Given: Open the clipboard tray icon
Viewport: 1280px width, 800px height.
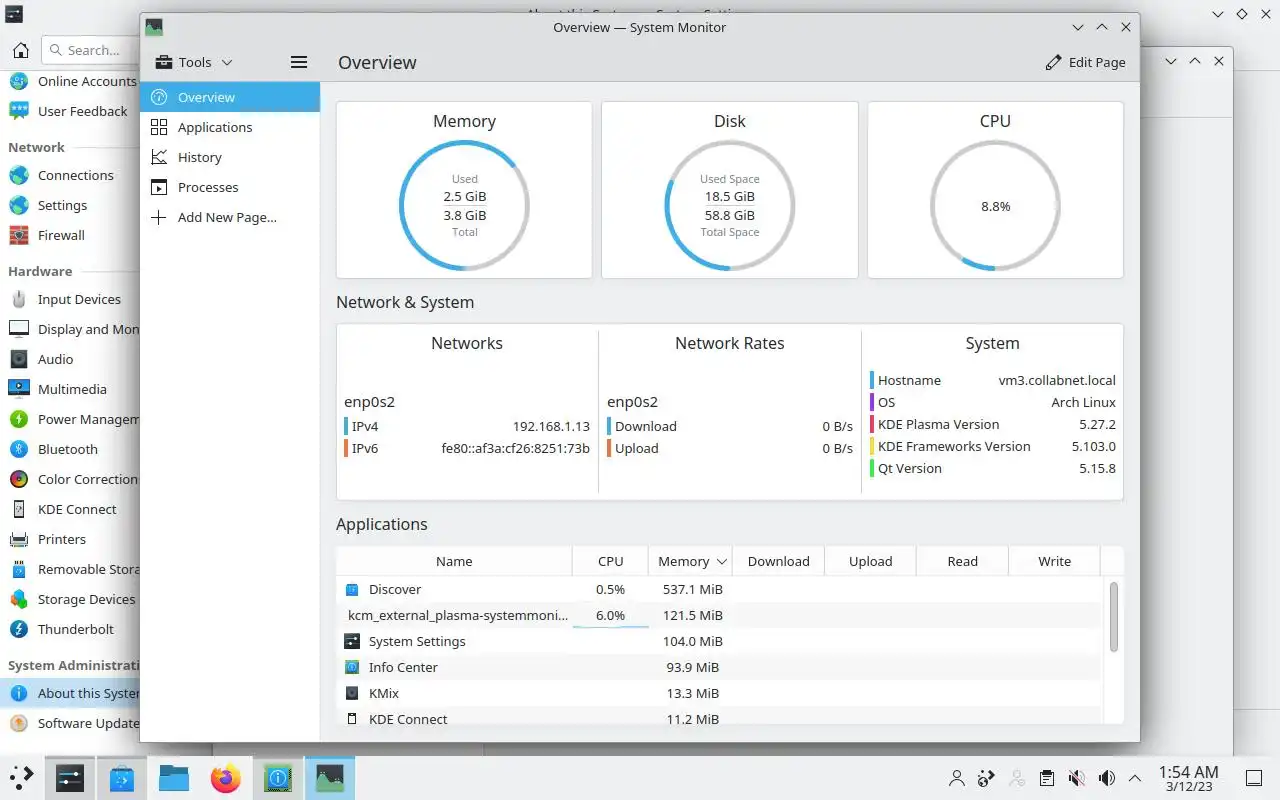Looking at the screenshot, I should [x=1047, y=778].
